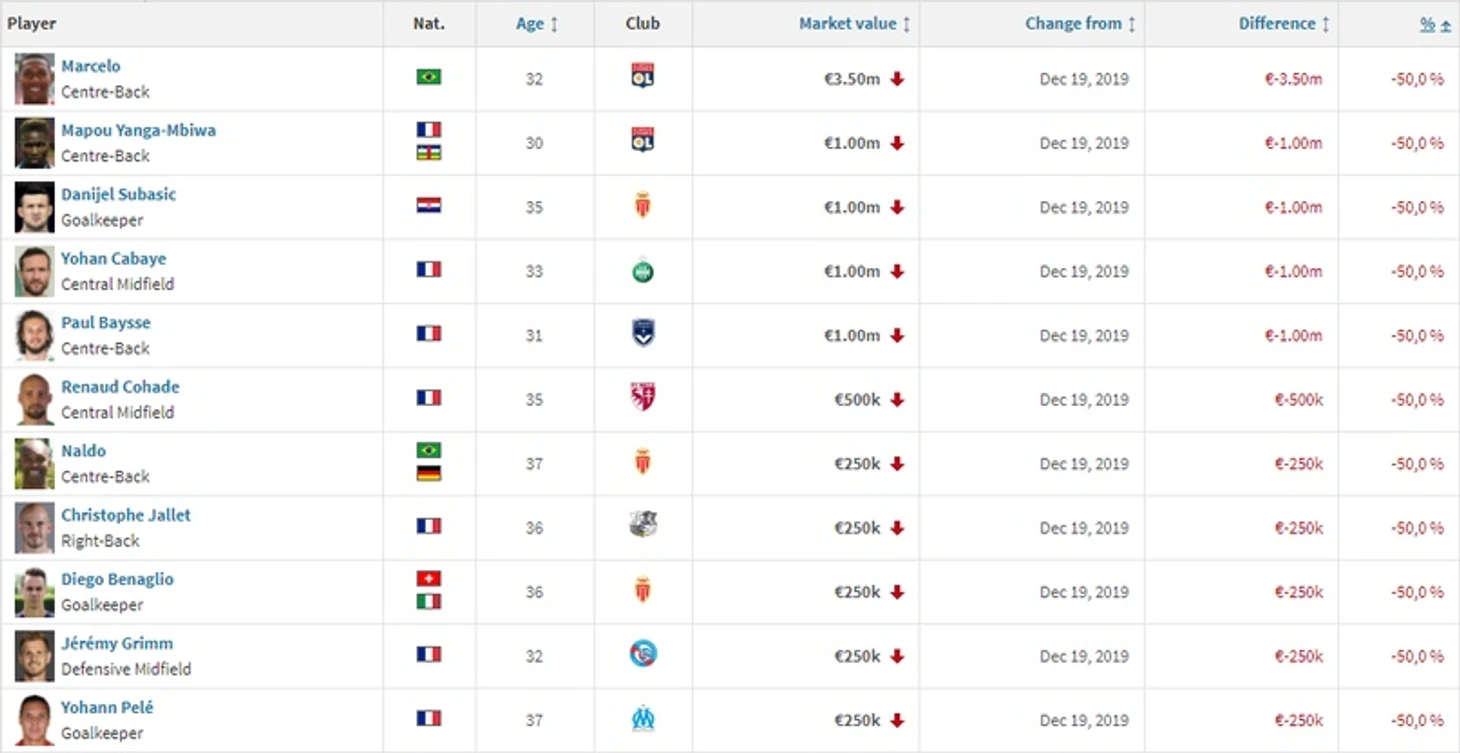The image size is (1460, 753).
Task: Click Croatia flag beside Danijel Subasic
Action: pyautogui.click(x=429, y=205)
